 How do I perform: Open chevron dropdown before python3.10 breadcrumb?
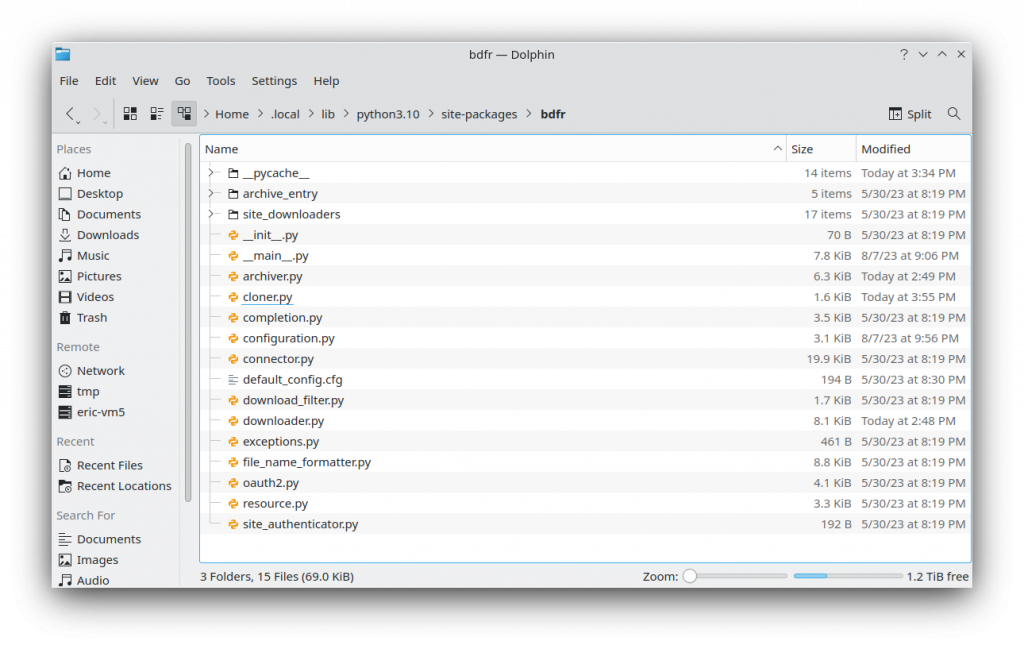tap(346, 114)
